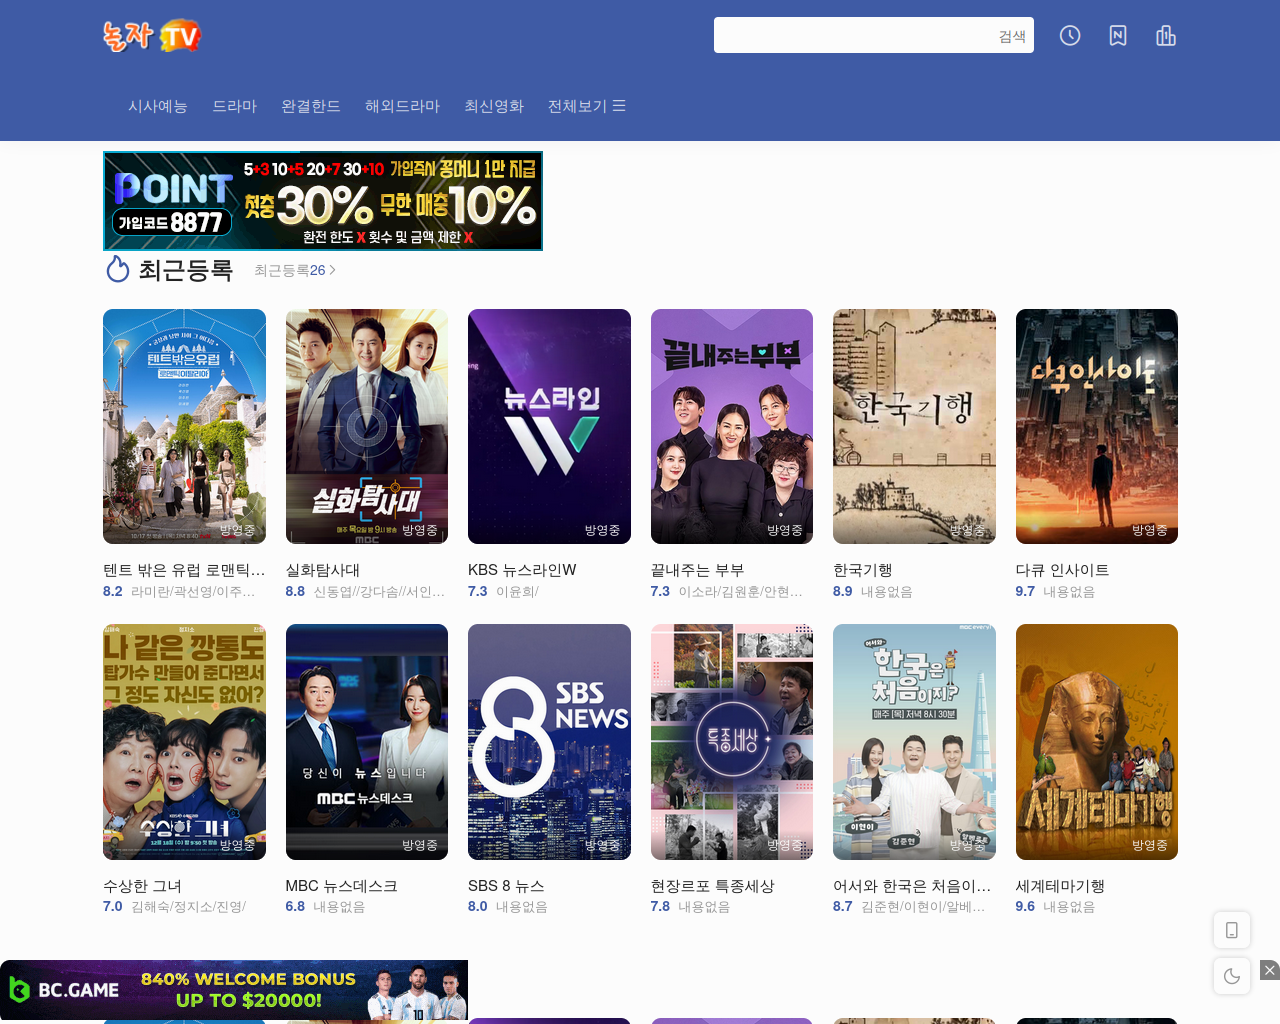Image resolution: width=1280 pixels, height=1024 pixels.
Task: Focus the search input field
Action: click(x=854, y=35)
